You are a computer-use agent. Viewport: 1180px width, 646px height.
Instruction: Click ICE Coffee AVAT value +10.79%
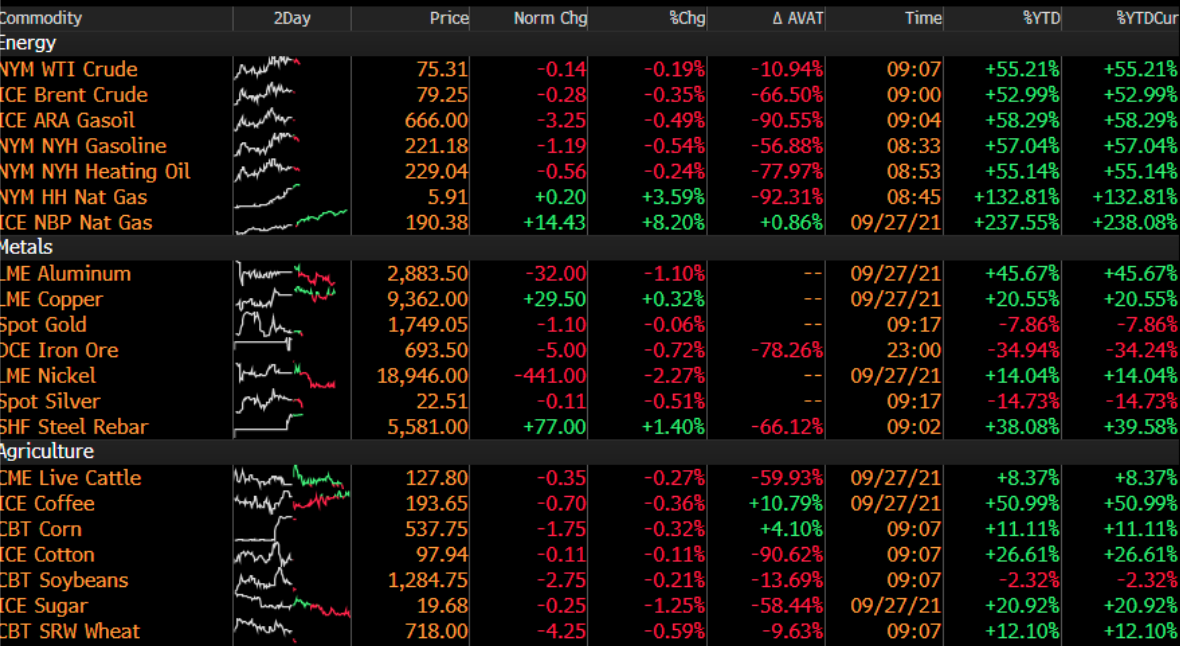[785, 504]
